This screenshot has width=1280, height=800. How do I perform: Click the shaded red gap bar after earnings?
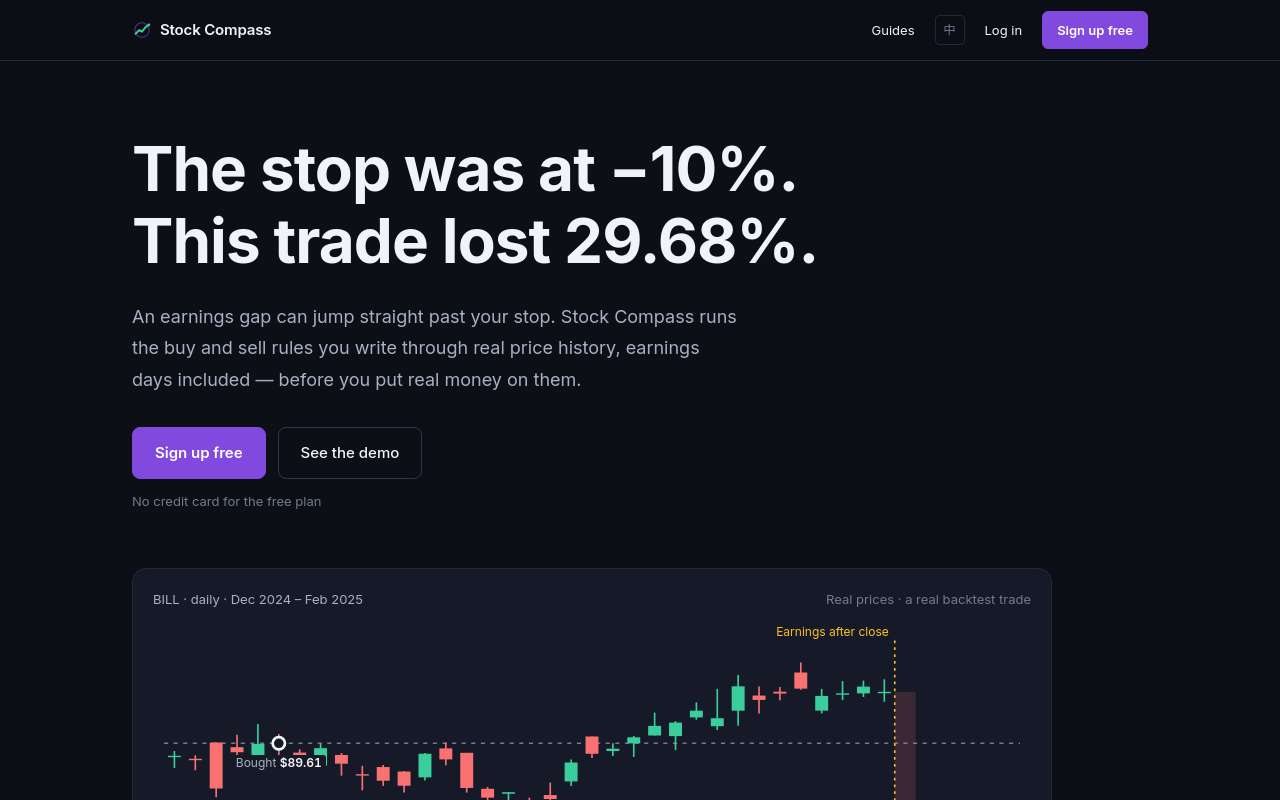pos(905,746)
